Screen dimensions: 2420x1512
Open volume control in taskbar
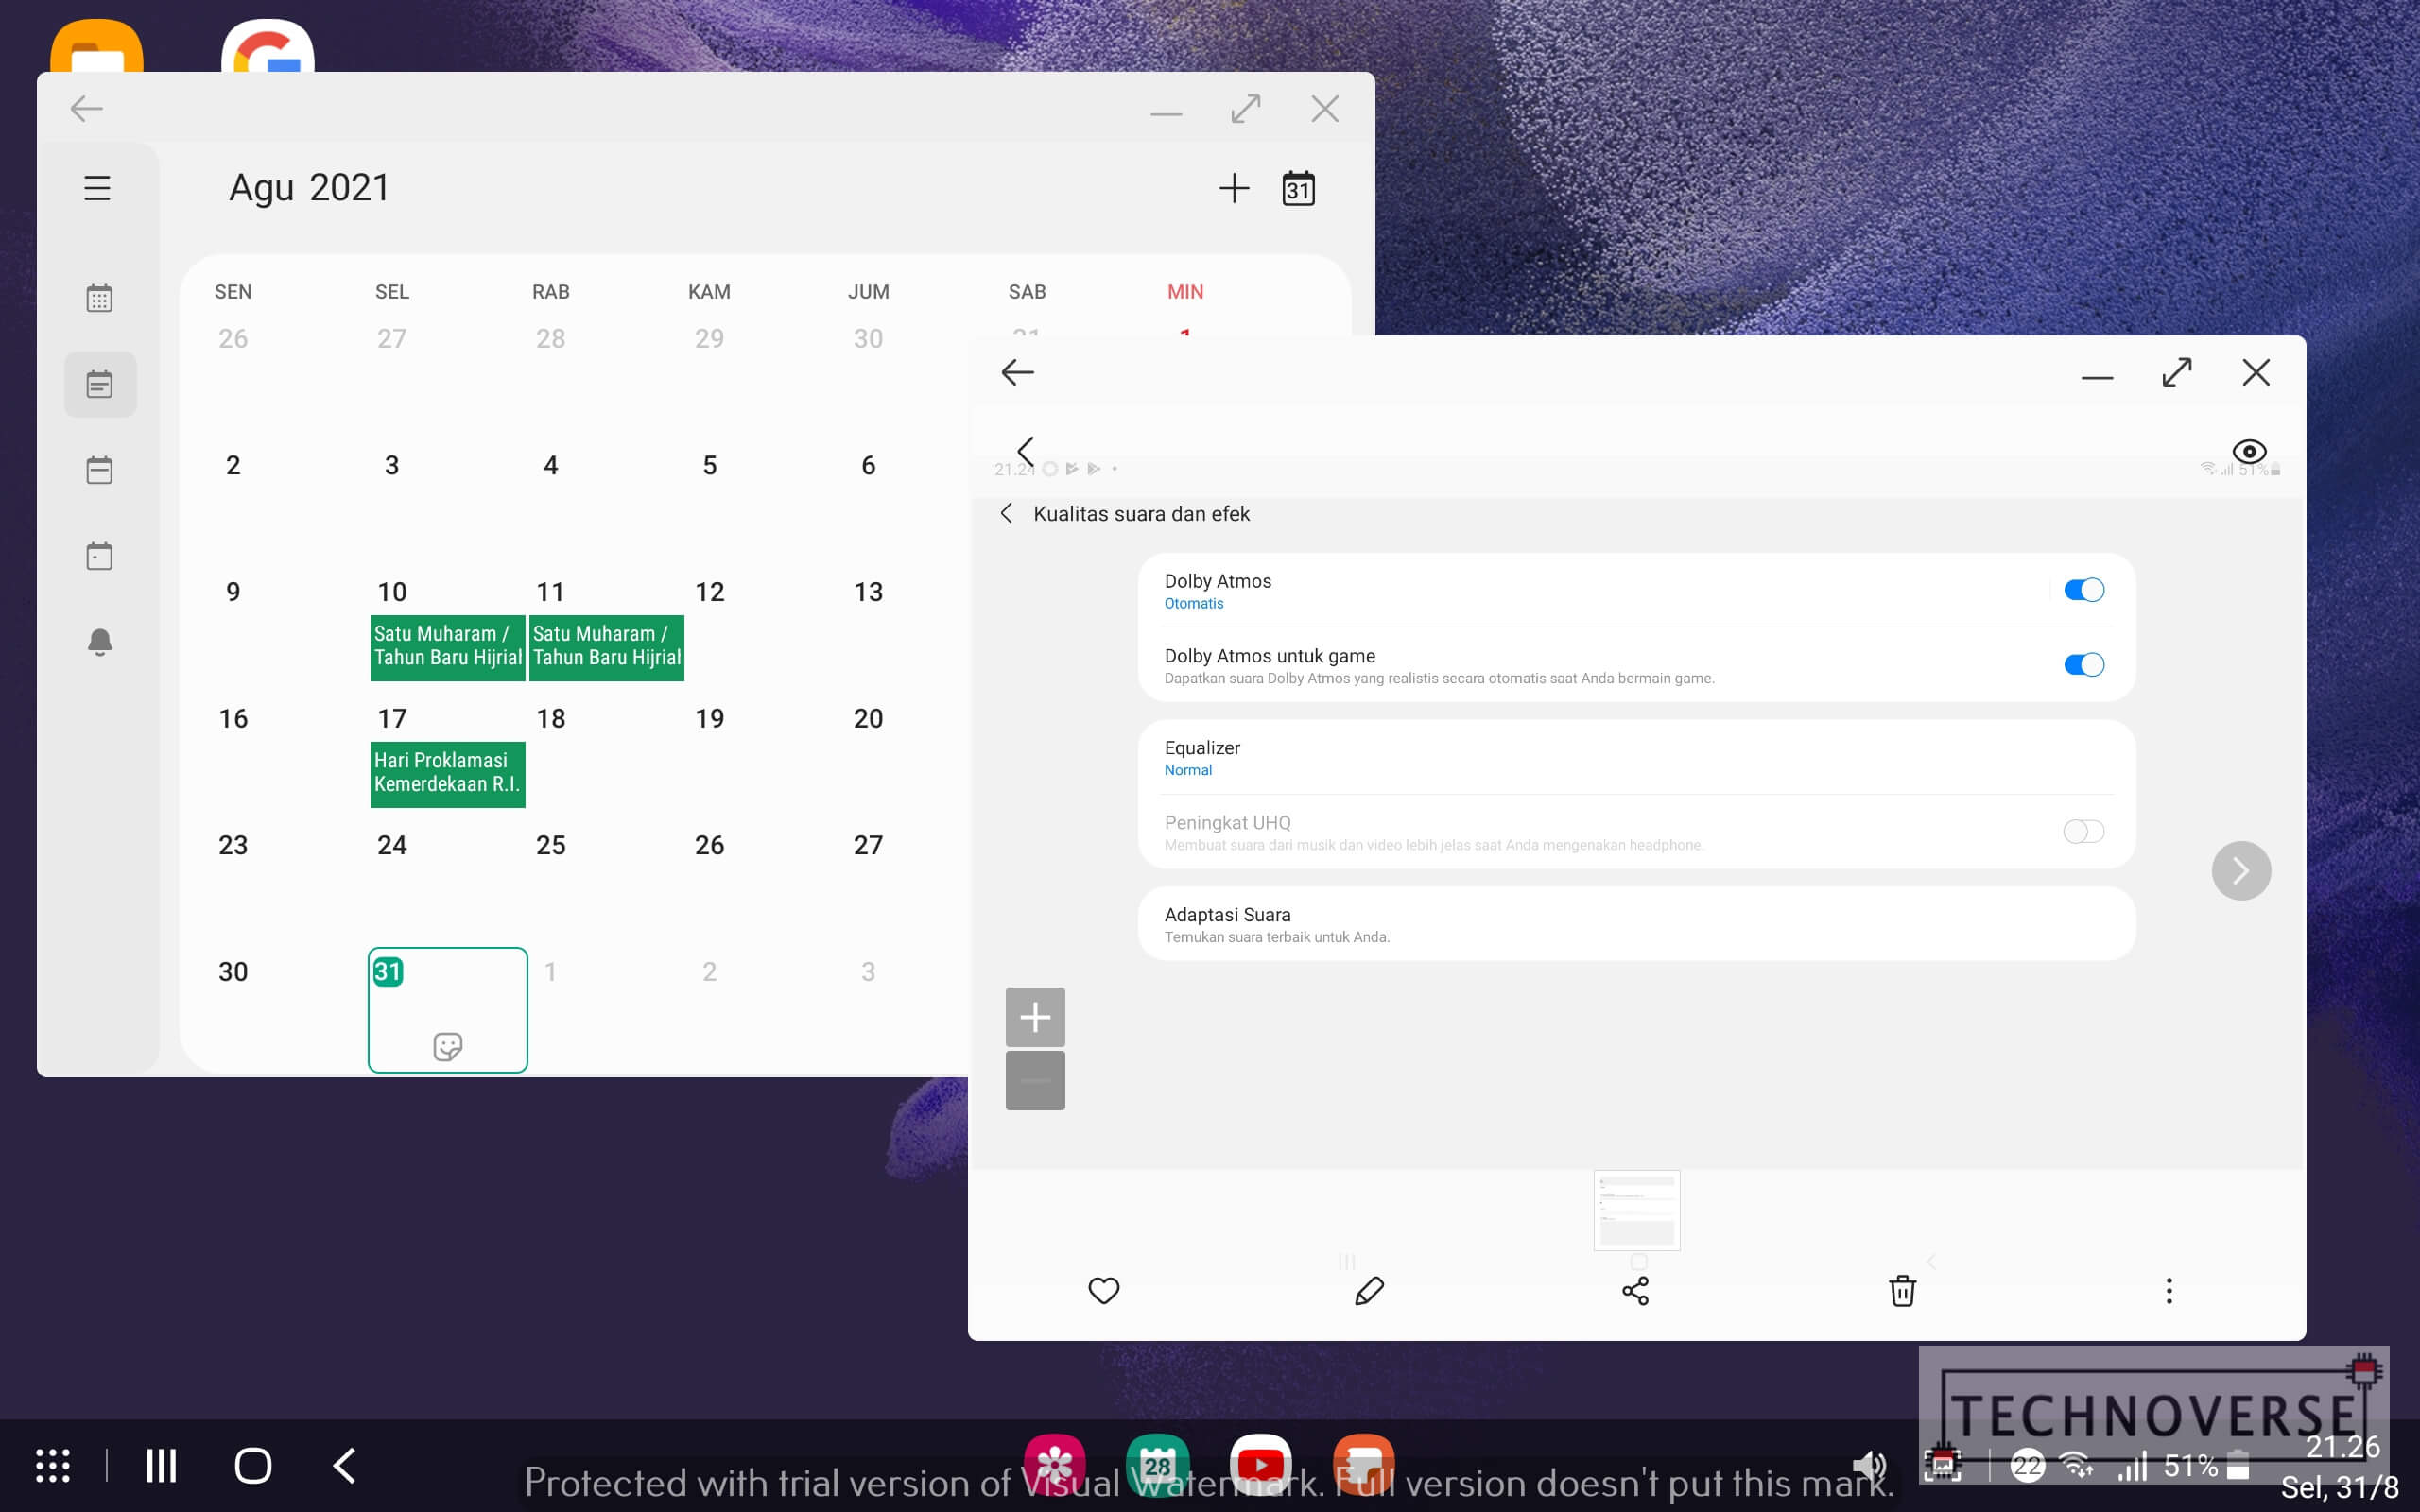[x=1868, y=1466]
